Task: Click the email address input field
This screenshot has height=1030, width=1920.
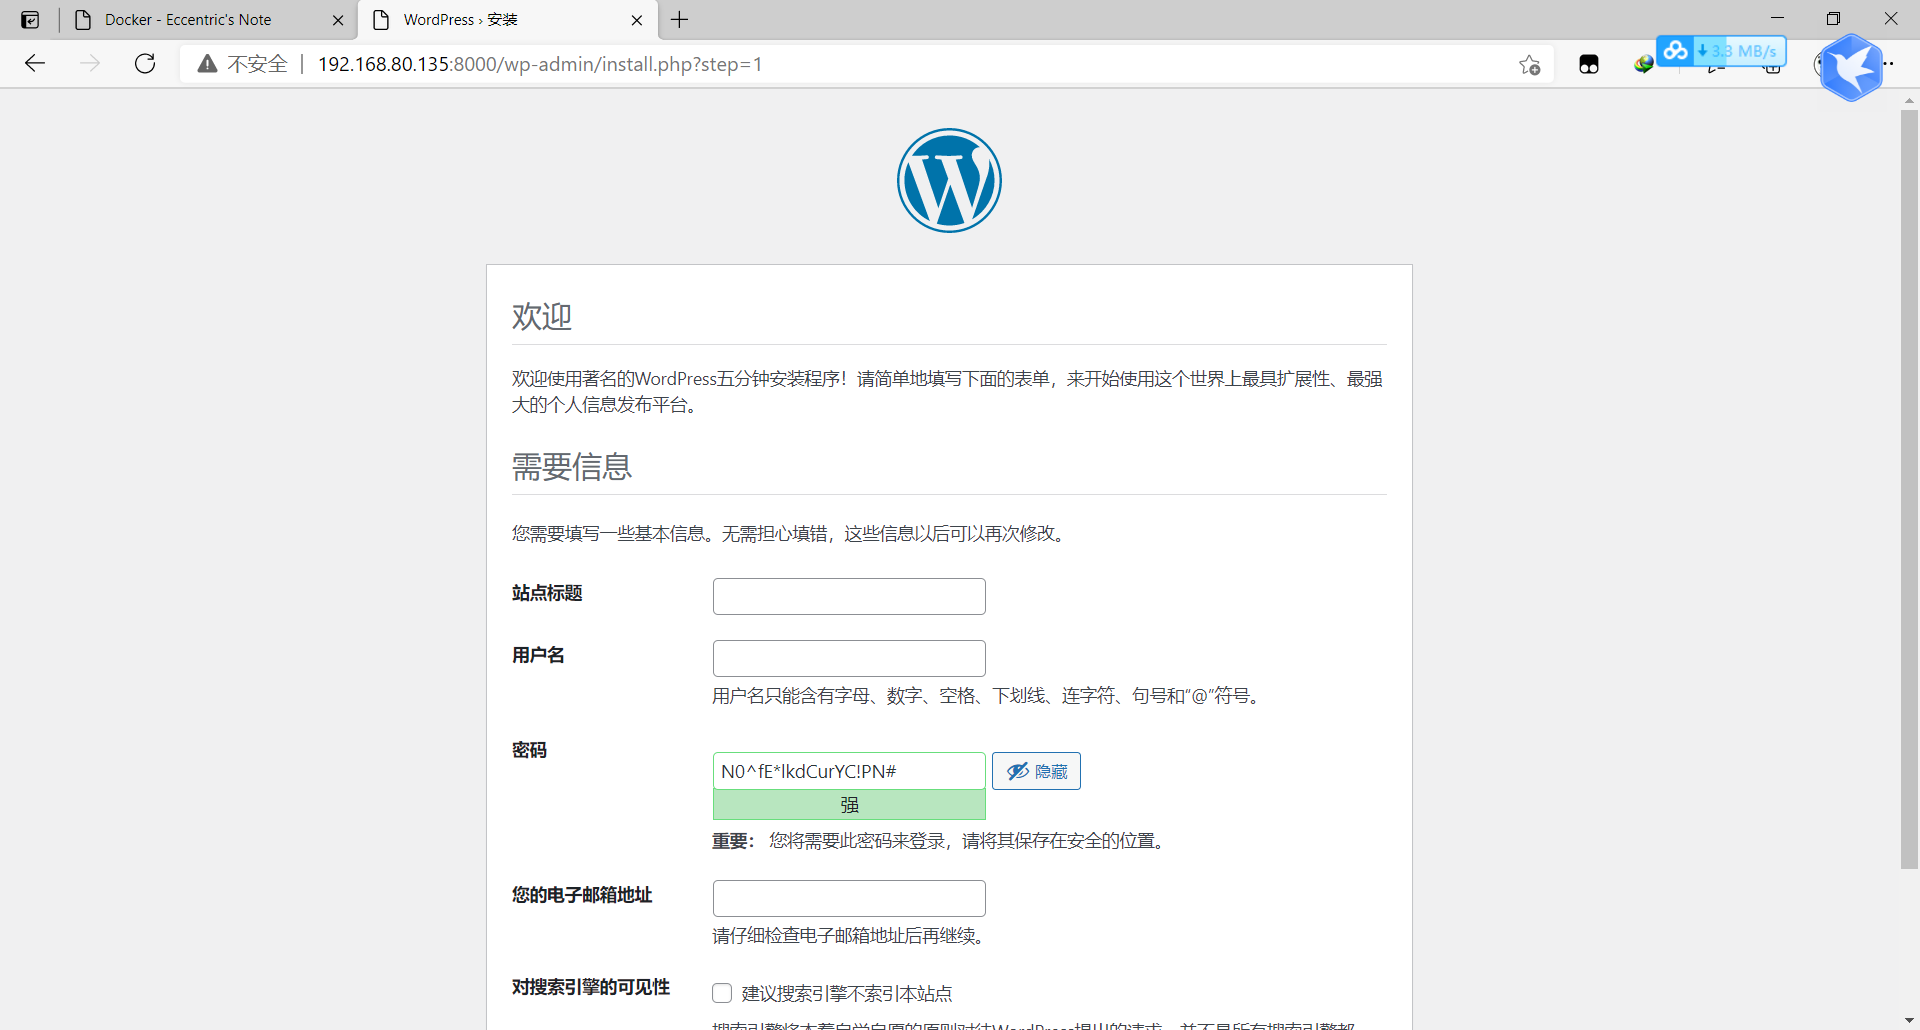Action: tap(849, 898)
